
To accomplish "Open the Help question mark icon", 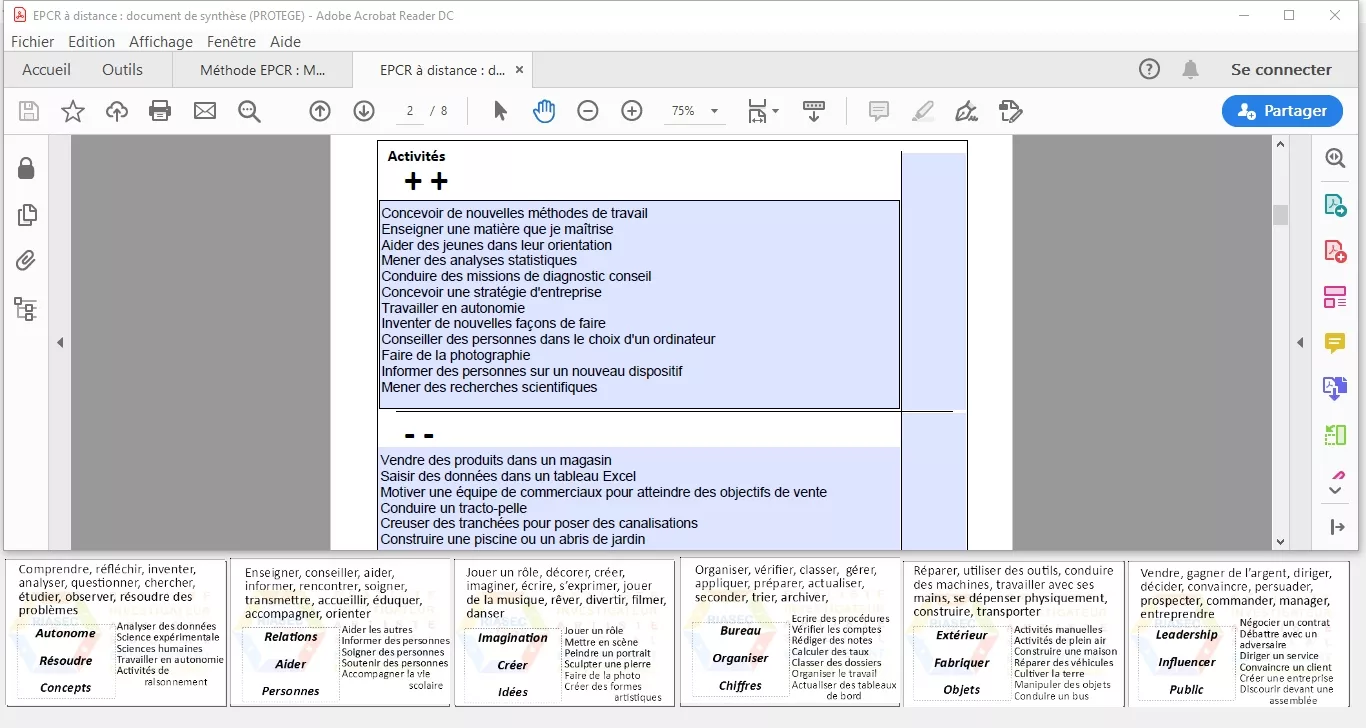I will click(x=1150, y=69).
